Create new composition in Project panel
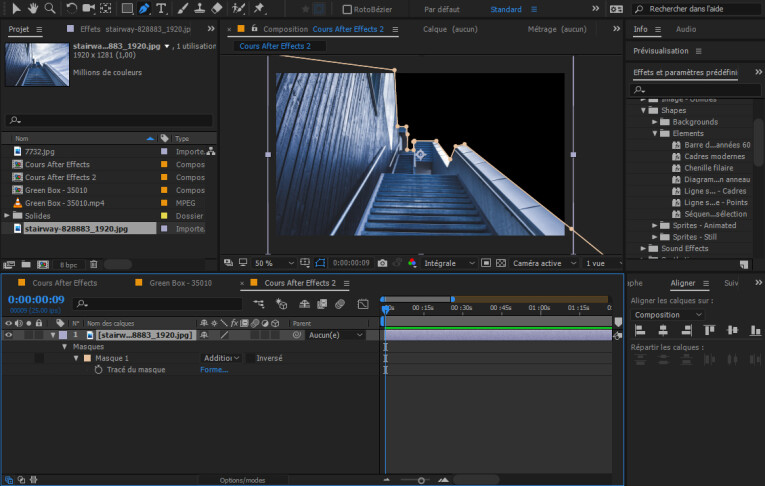The width and height of the screenshot is (765, 486). pos(43,264)
